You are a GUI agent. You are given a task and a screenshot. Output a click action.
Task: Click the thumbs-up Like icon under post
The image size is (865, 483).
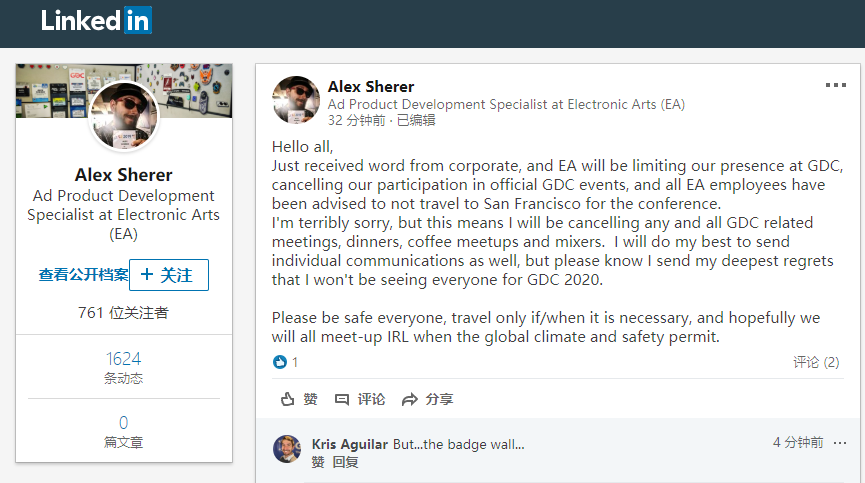[288, 399]
